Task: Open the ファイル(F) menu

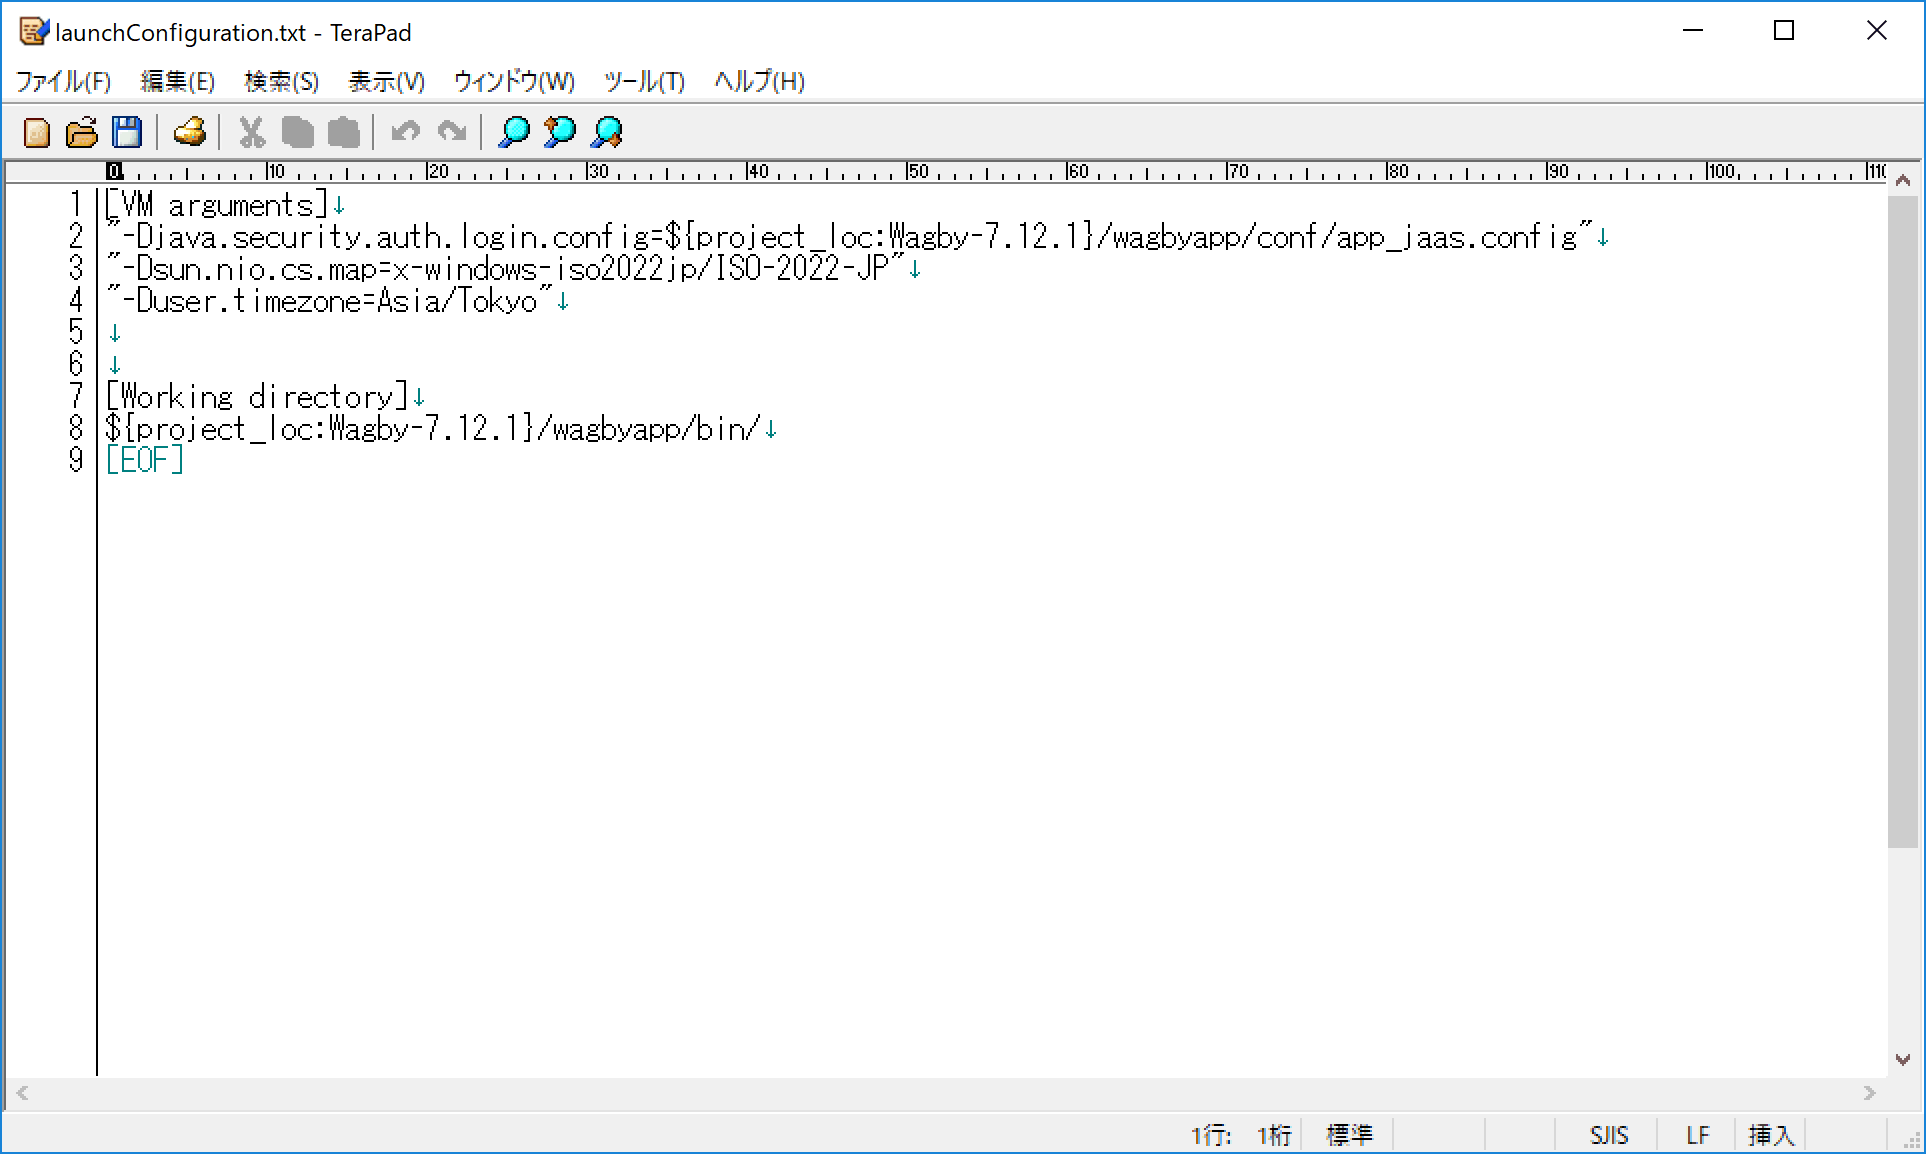Action: pyautogui.click(x=63, y=81)
